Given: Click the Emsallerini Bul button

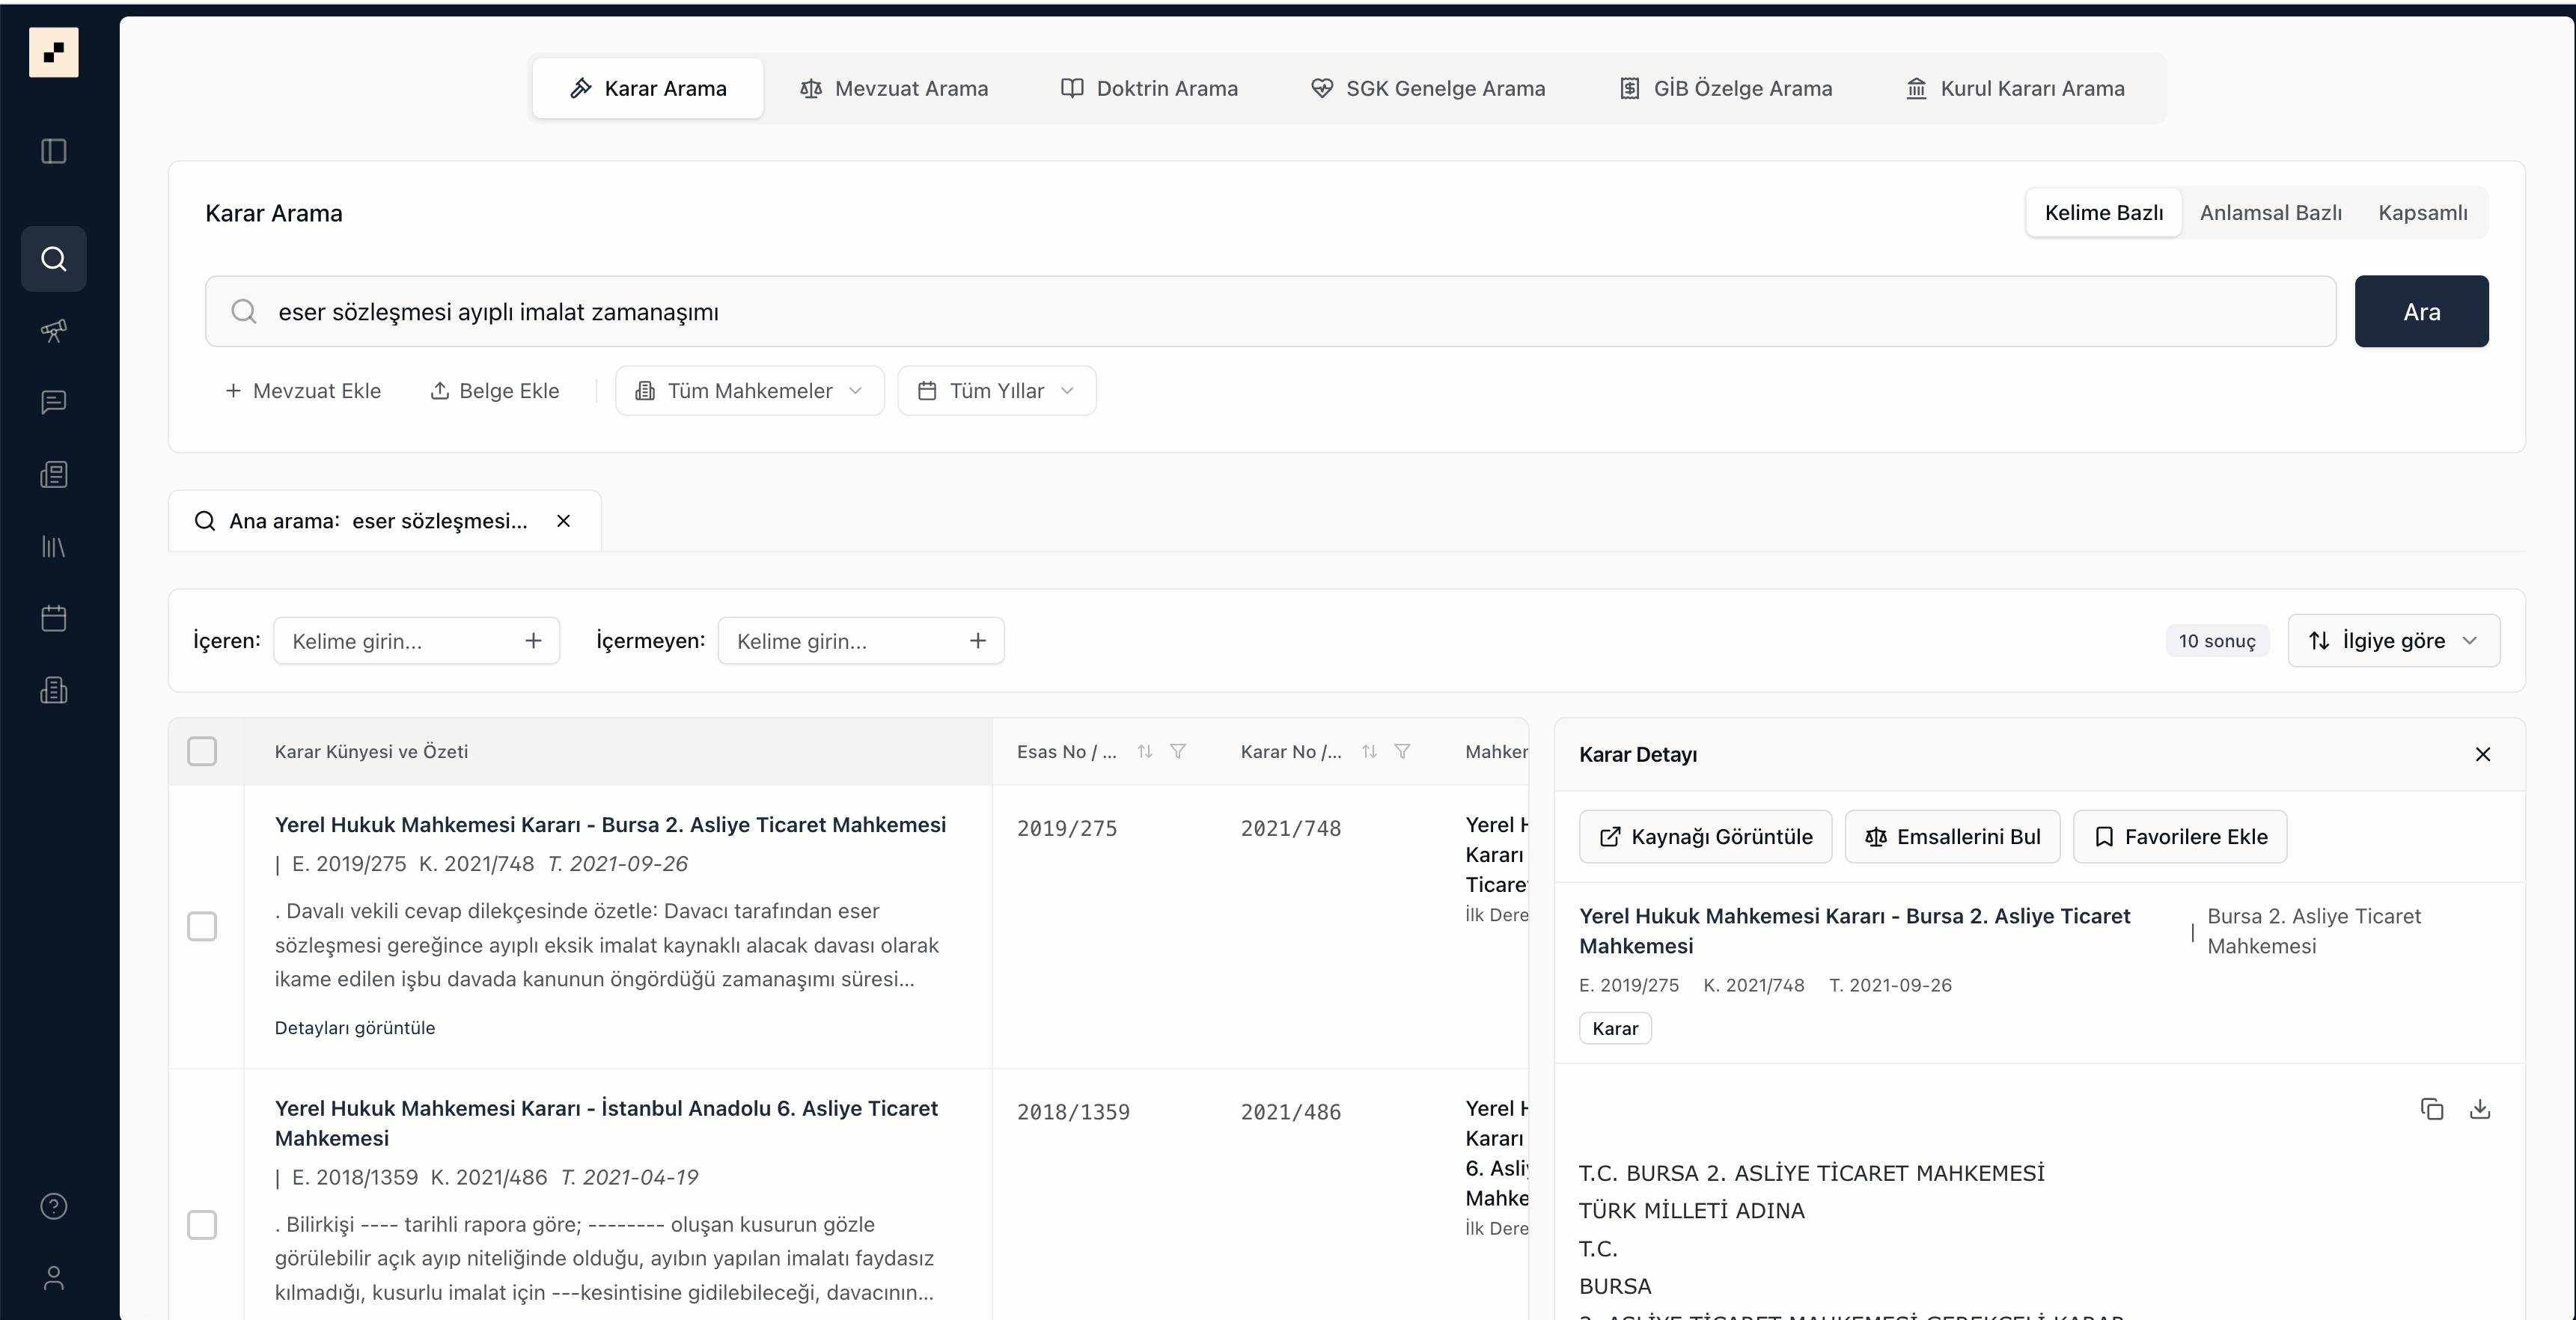Looking at the screenshot, I should coord(1952,837).
